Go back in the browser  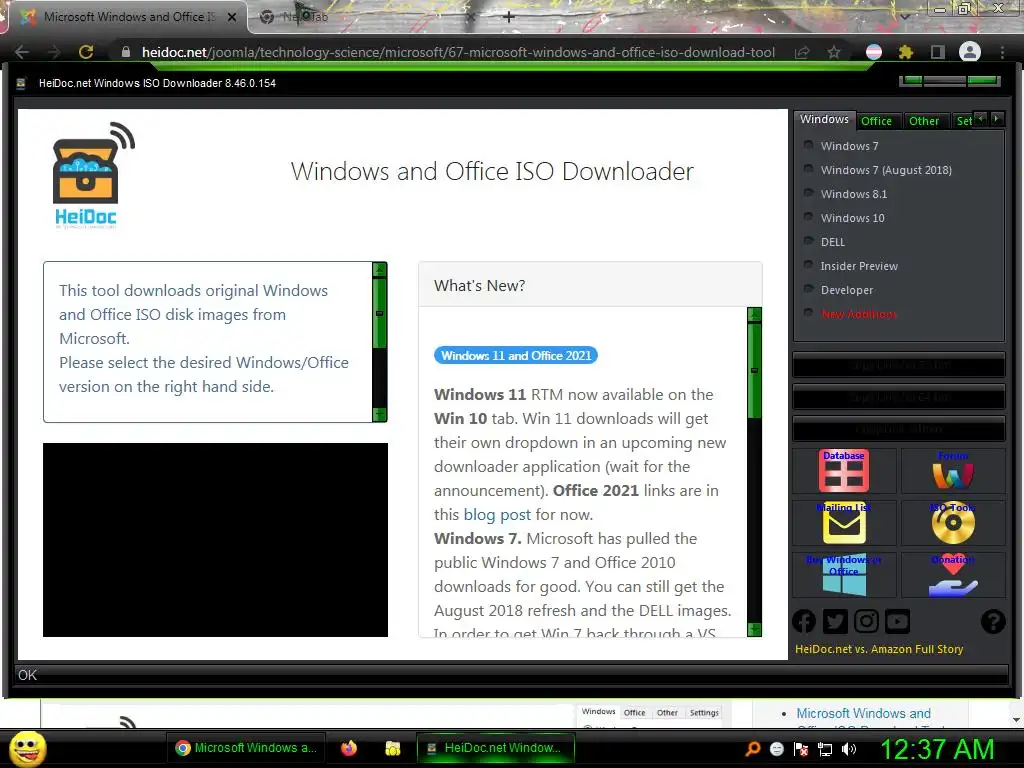(x=22, y=52)
